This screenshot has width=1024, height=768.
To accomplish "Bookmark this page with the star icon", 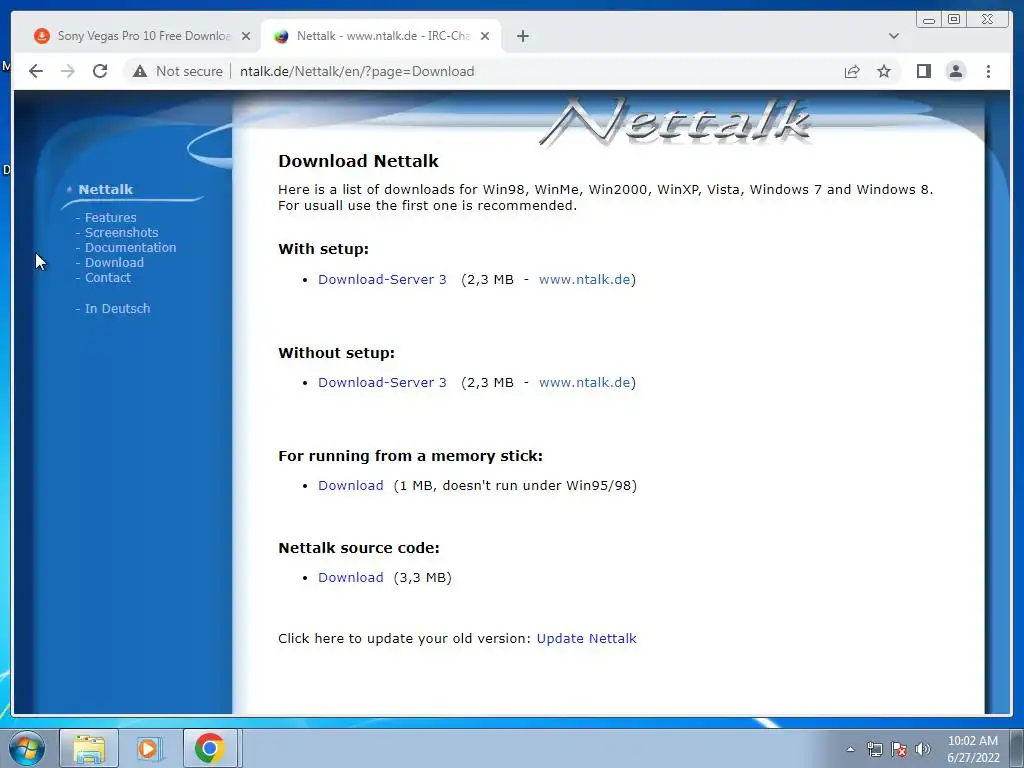I will pos(884,71).
